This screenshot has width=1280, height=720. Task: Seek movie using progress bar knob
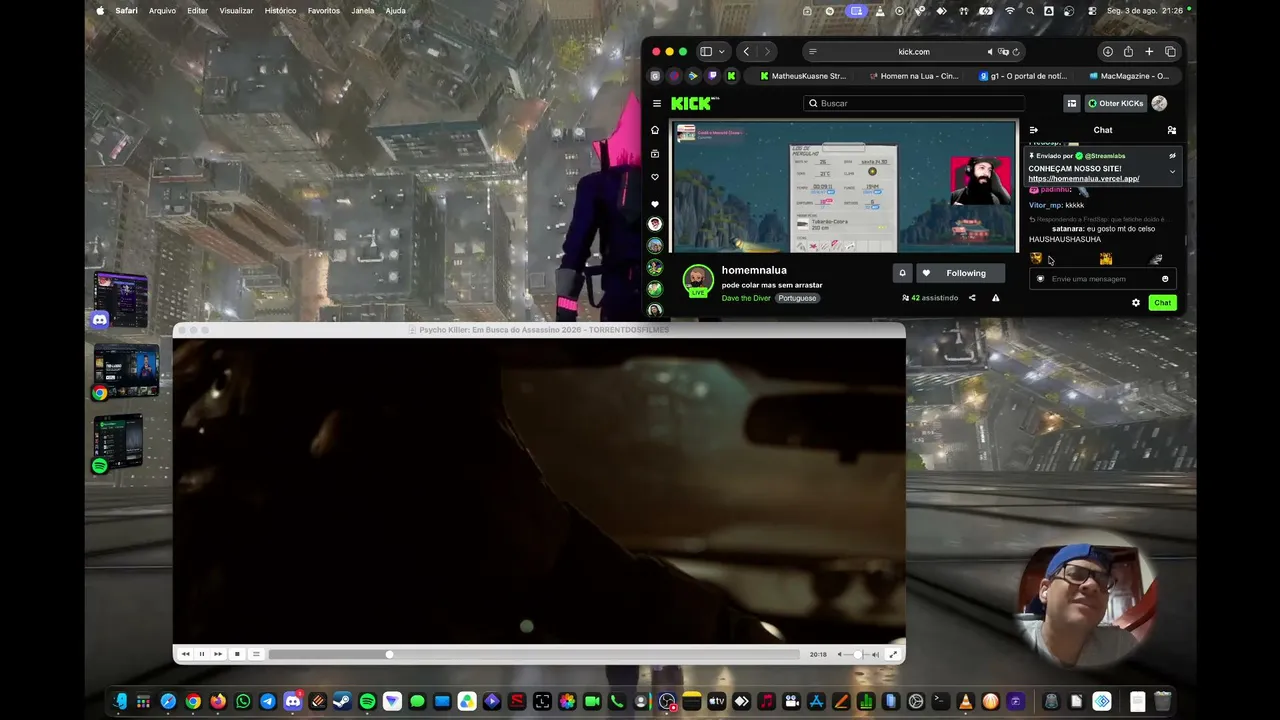pyautogui.click(x=389, y=654)
